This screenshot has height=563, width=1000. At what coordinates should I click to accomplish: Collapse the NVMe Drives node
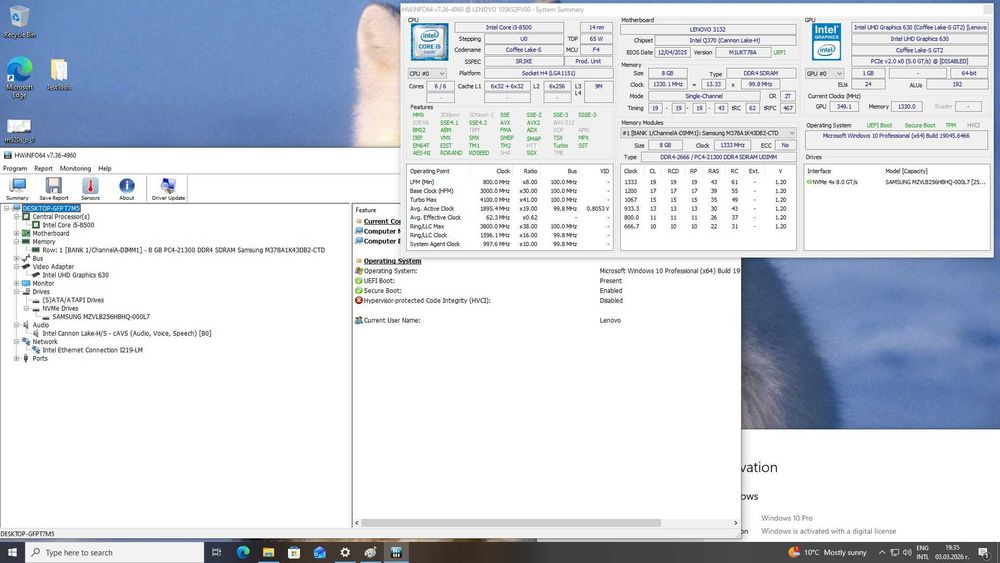(26, 309)
